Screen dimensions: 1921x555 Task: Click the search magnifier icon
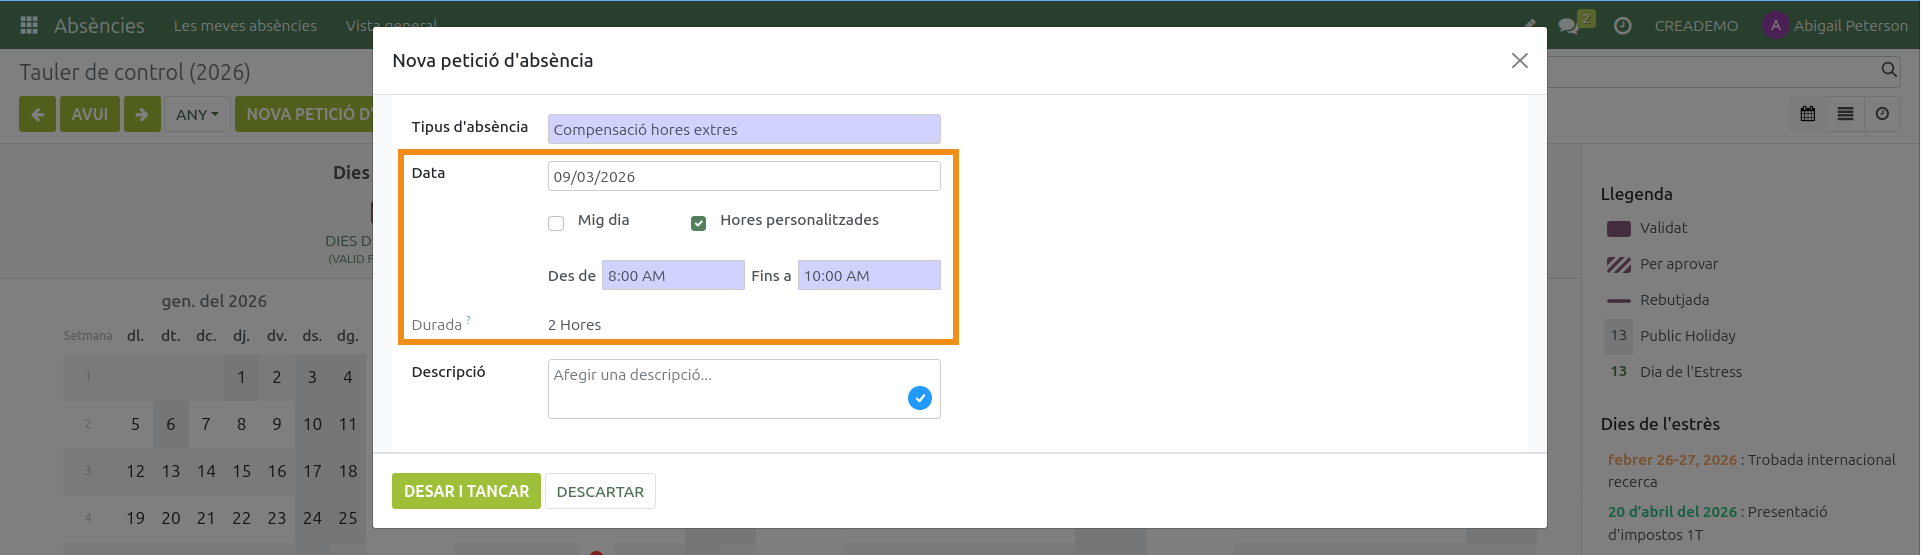1888,70
